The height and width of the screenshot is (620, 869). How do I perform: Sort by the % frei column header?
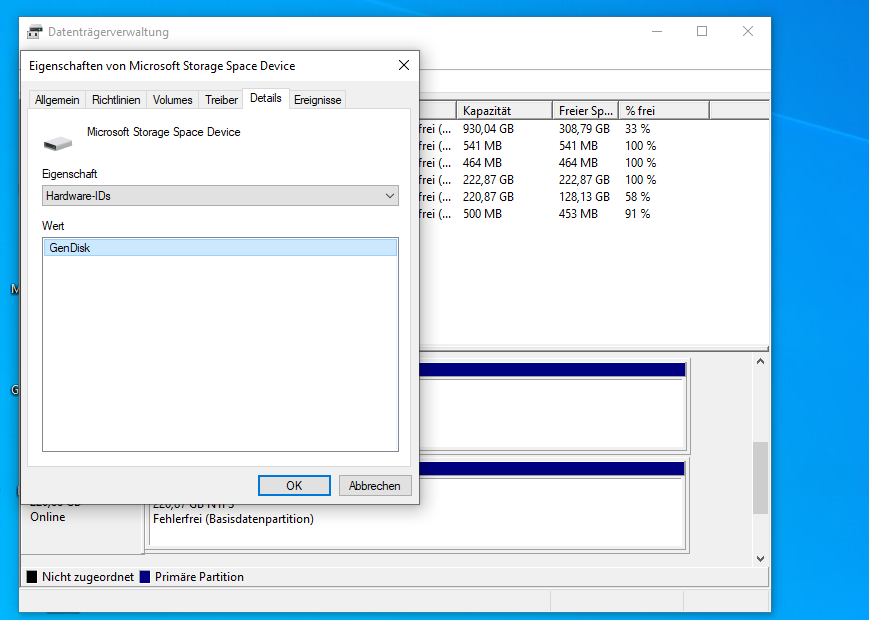coord(664,111)
